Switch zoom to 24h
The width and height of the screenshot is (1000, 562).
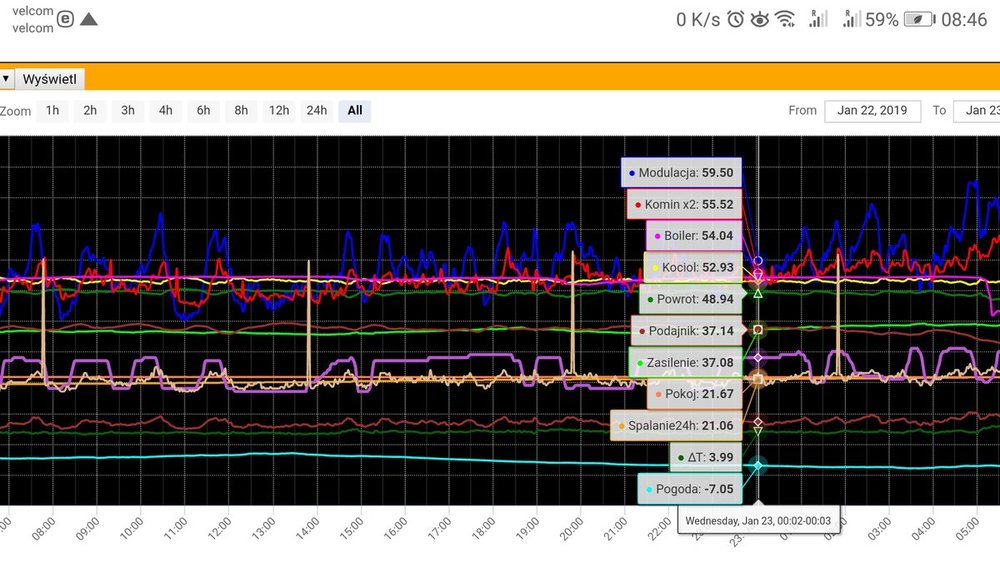pos(316,110)
